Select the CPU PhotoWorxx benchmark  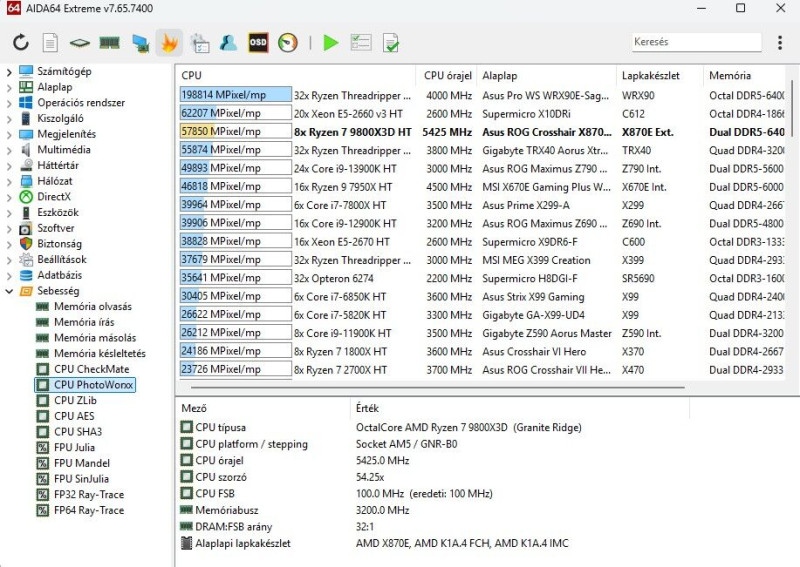pyautogui.click(x=85, y=385)
